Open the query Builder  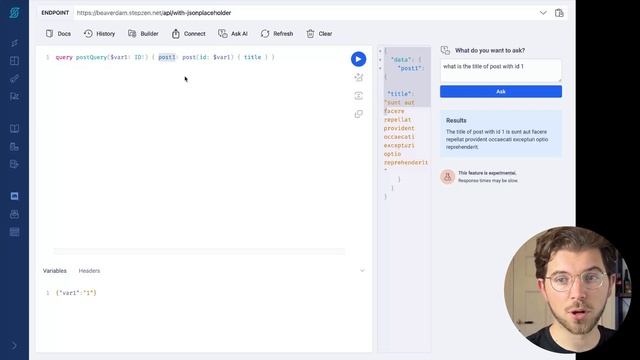(143, 34)
